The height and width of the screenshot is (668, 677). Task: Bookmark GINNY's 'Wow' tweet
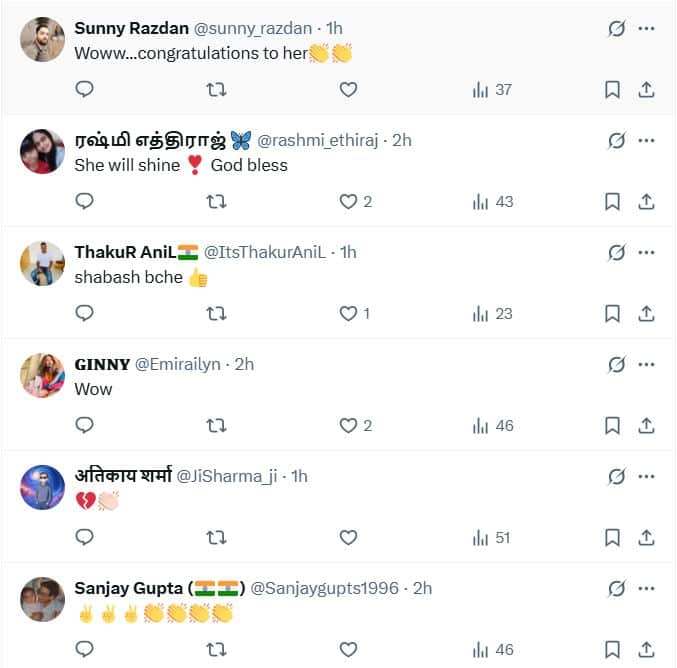[x=612, y=426]
